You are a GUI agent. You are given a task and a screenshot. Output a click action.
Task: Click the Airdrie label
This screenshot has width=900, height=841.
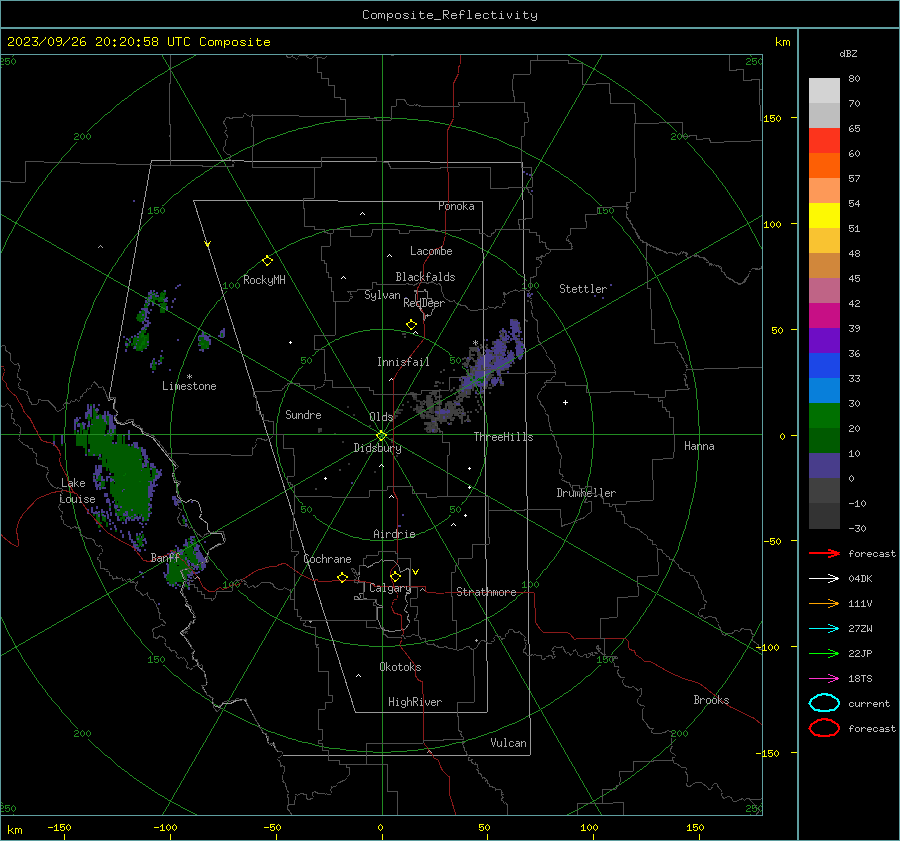(x=394, y=534)
